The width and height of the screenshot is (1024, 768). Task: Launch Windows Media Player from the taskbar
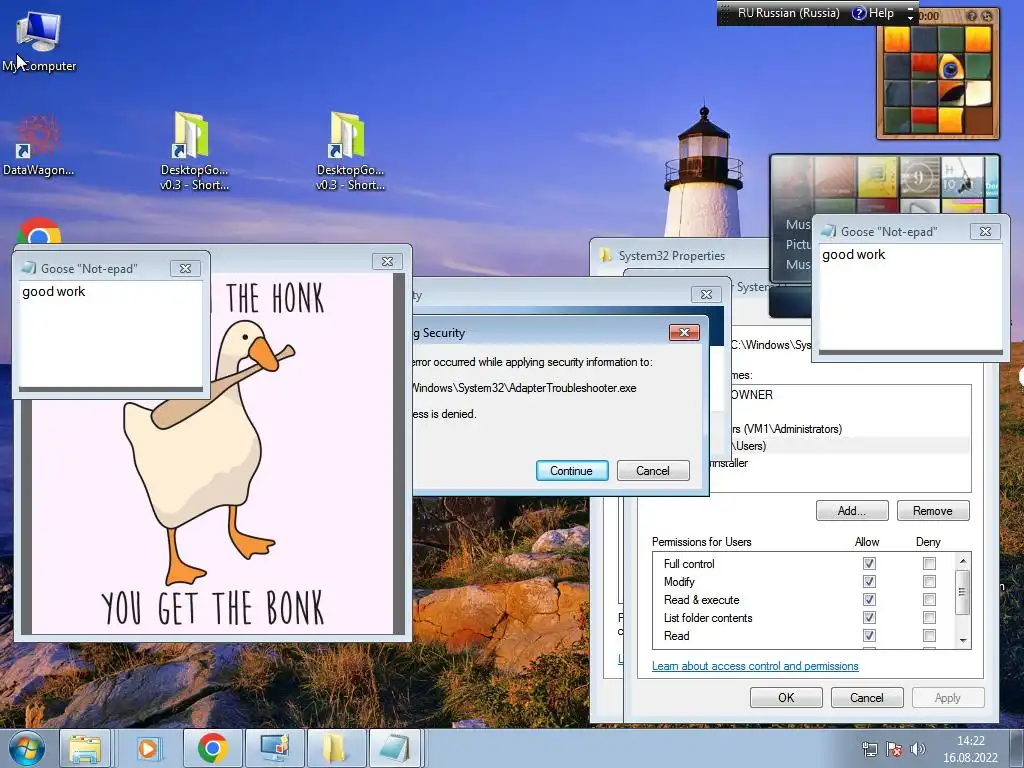pyautogui.click(x=148, y=748)
